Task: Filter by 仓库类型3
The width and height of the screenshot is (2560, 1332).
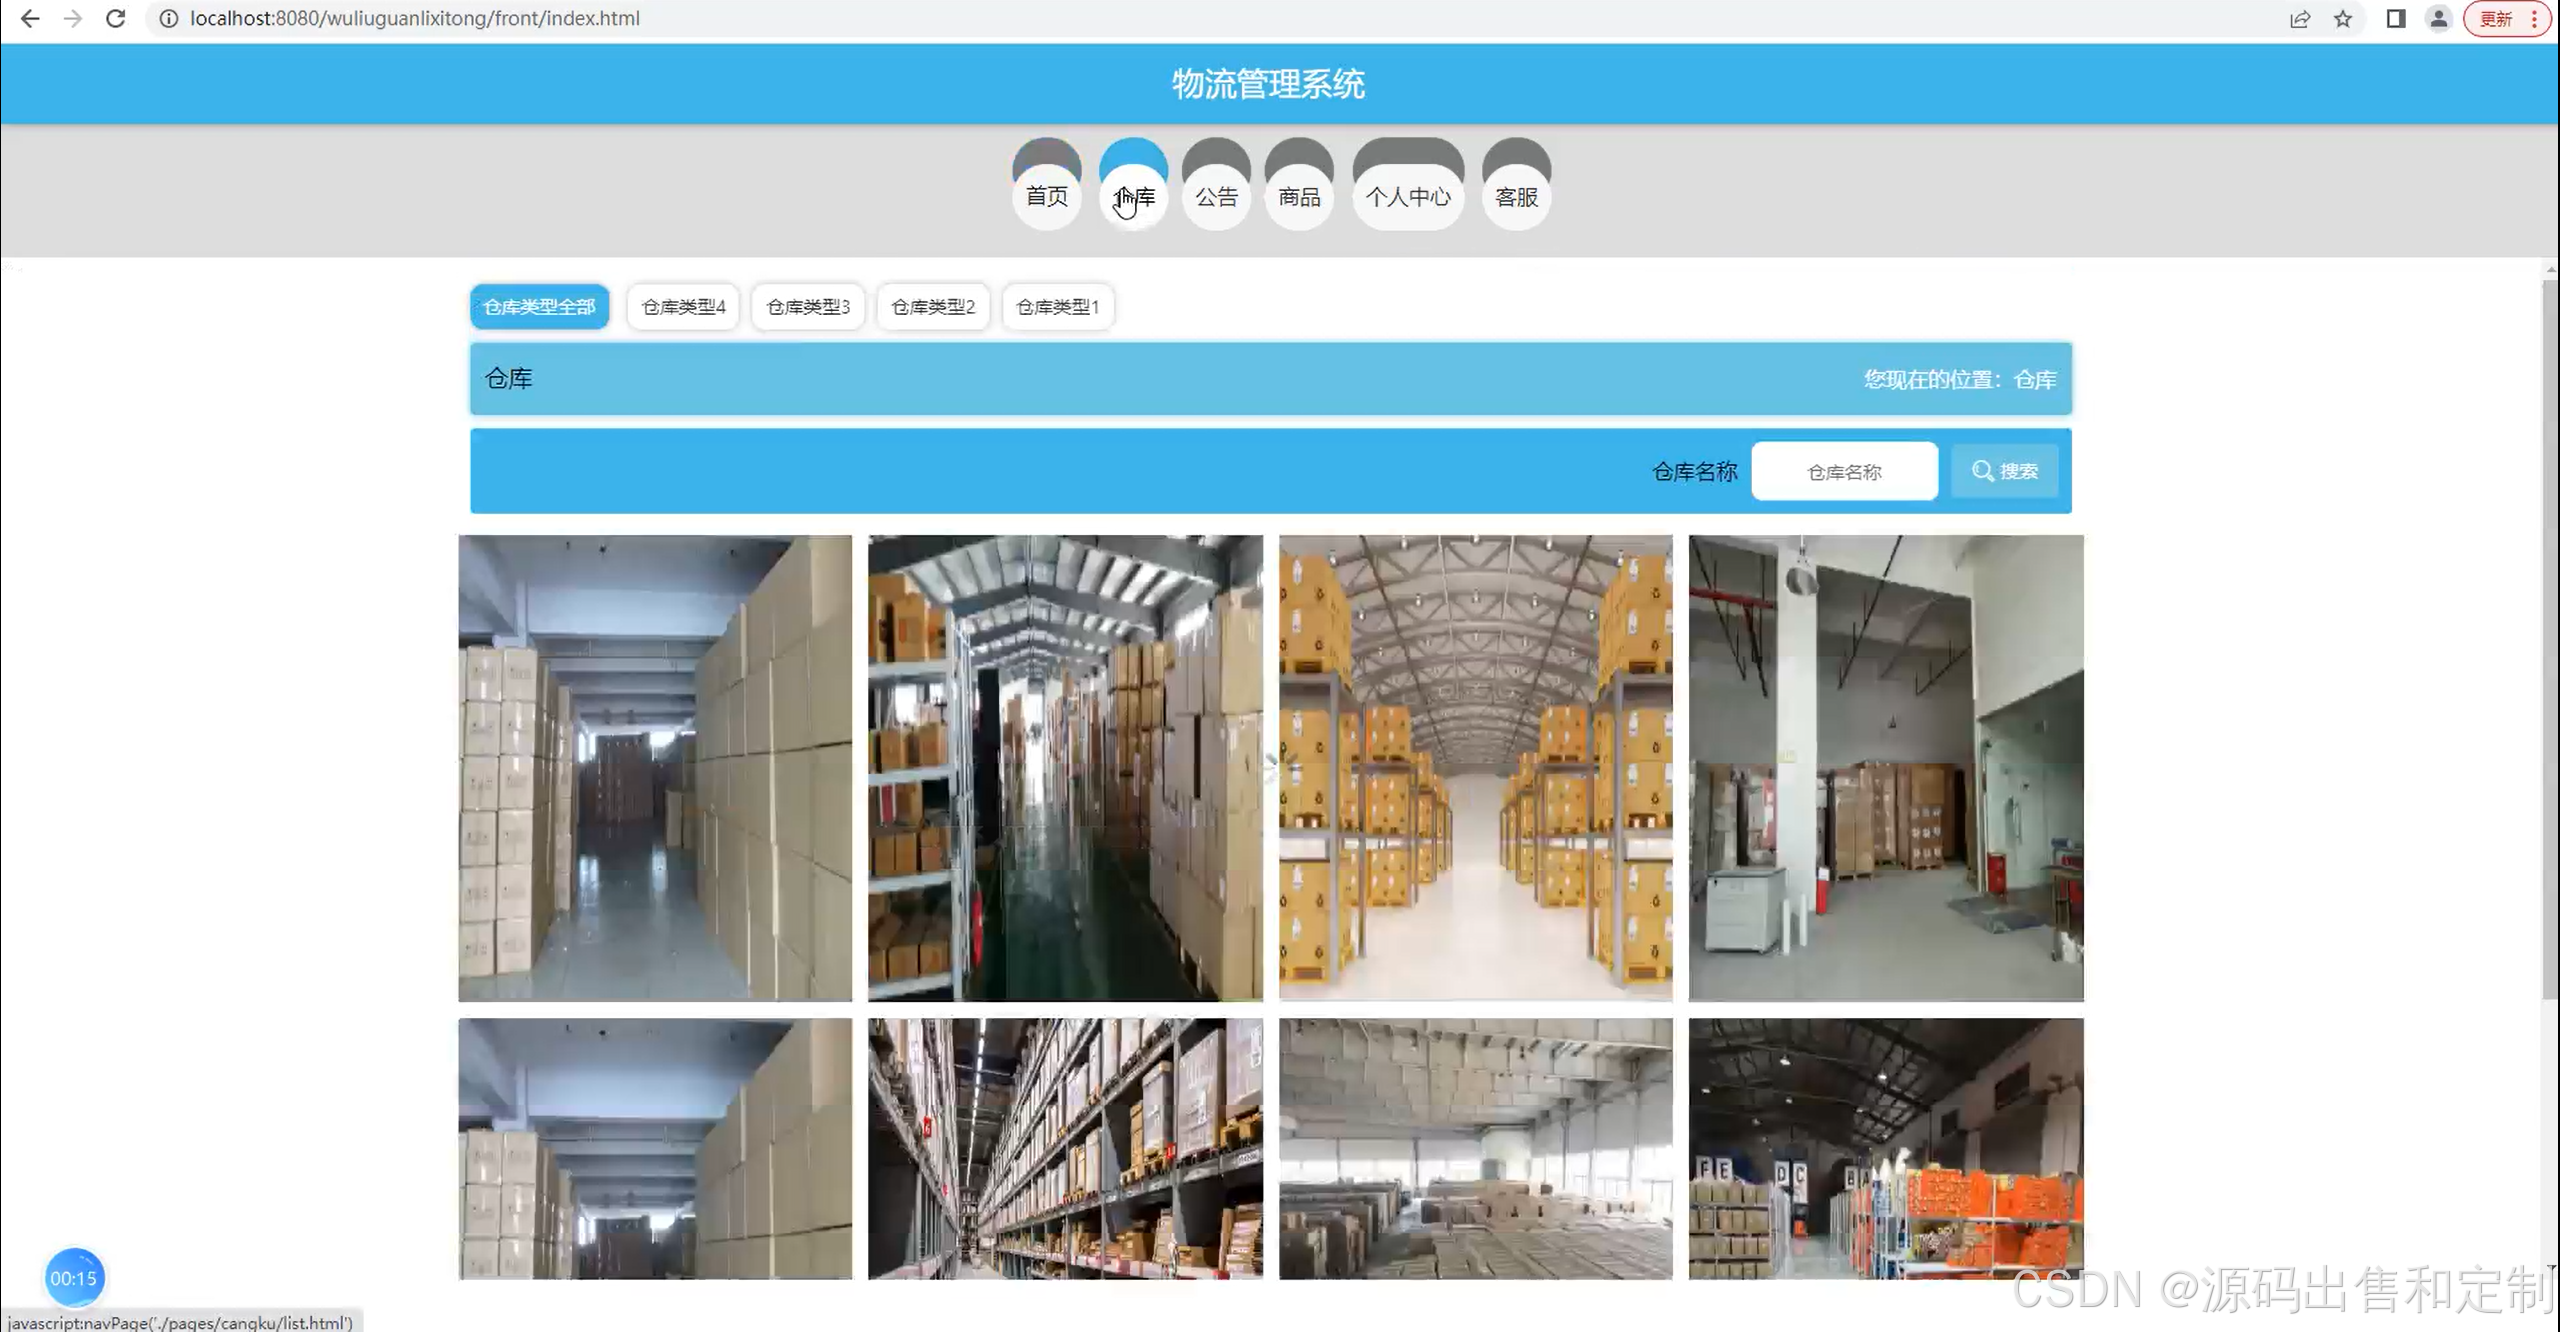Action: (x=807, y=306)
